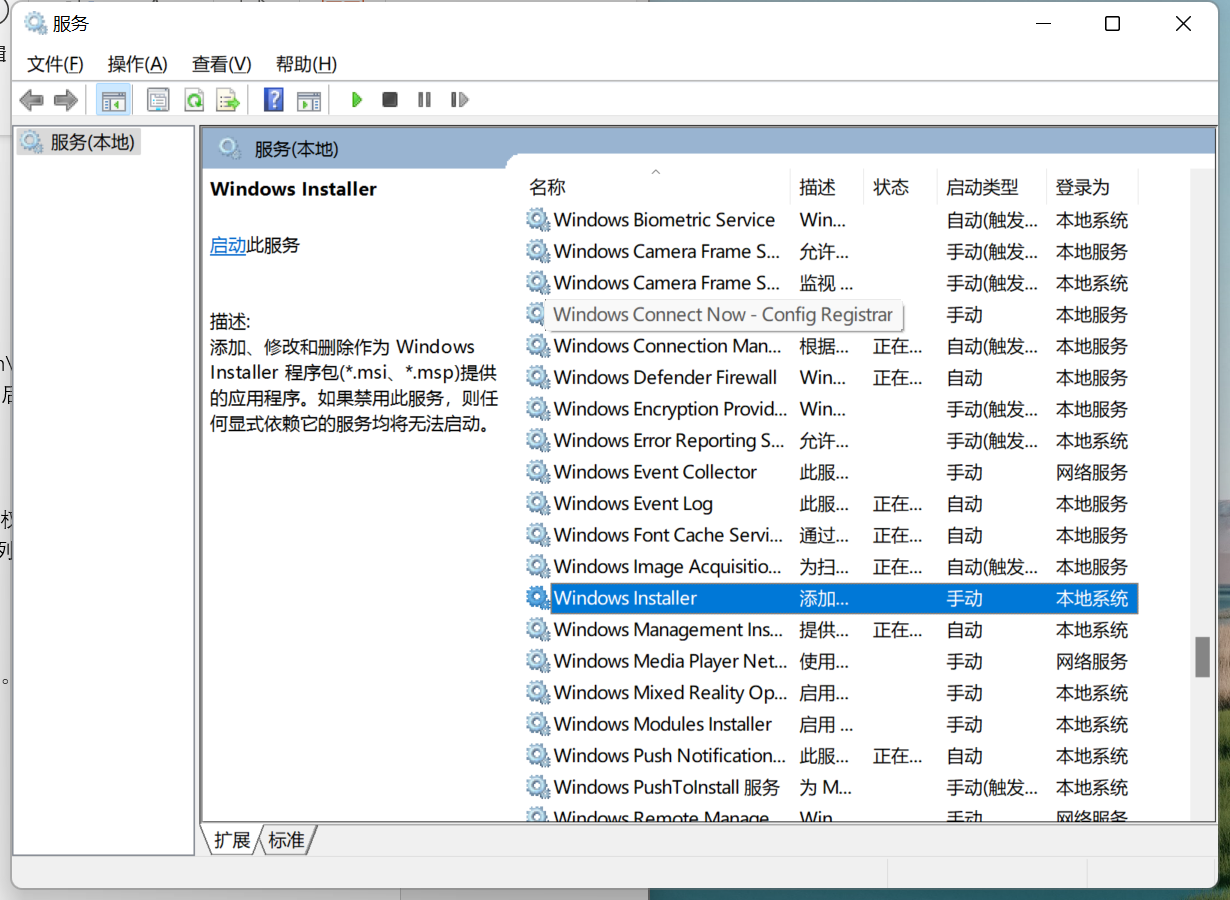Screen dimensions: 1230x900
Task: Switch to the 标准 tab
Action: [x=287, y=840]
